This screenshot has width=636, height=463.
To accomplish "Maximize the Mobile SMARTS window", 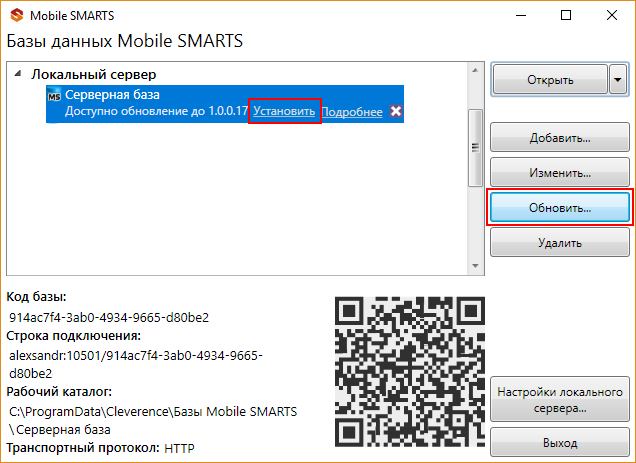I will pyautogui.click(x=566, y=15).
